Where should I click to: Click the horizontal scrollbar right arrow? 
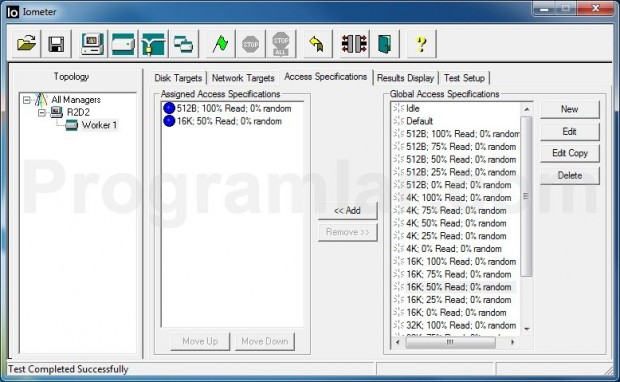tap(512, 342)
